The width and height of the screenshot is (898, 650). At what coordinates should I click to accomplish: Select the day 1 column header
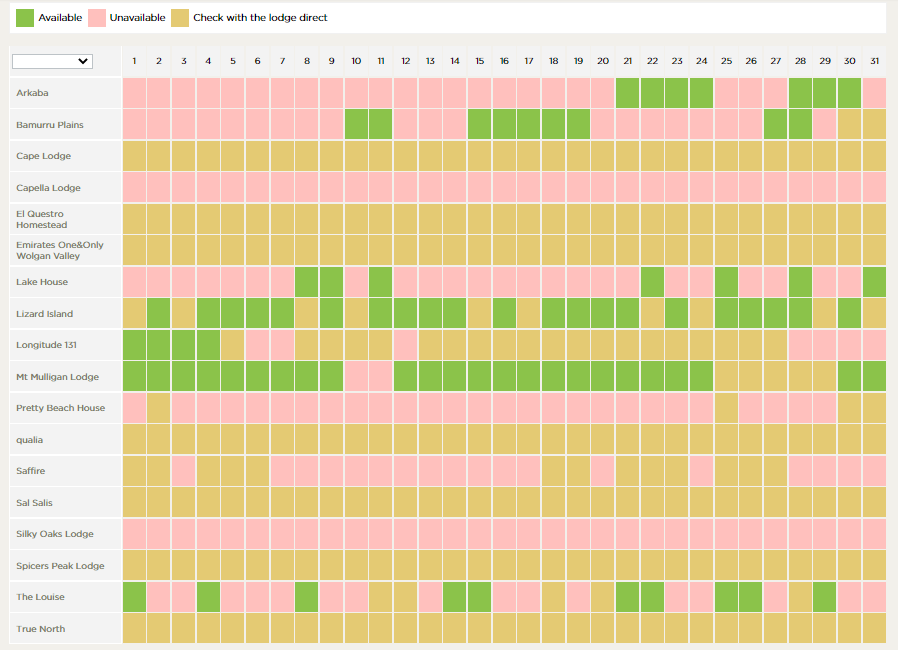tap(134, 61)
